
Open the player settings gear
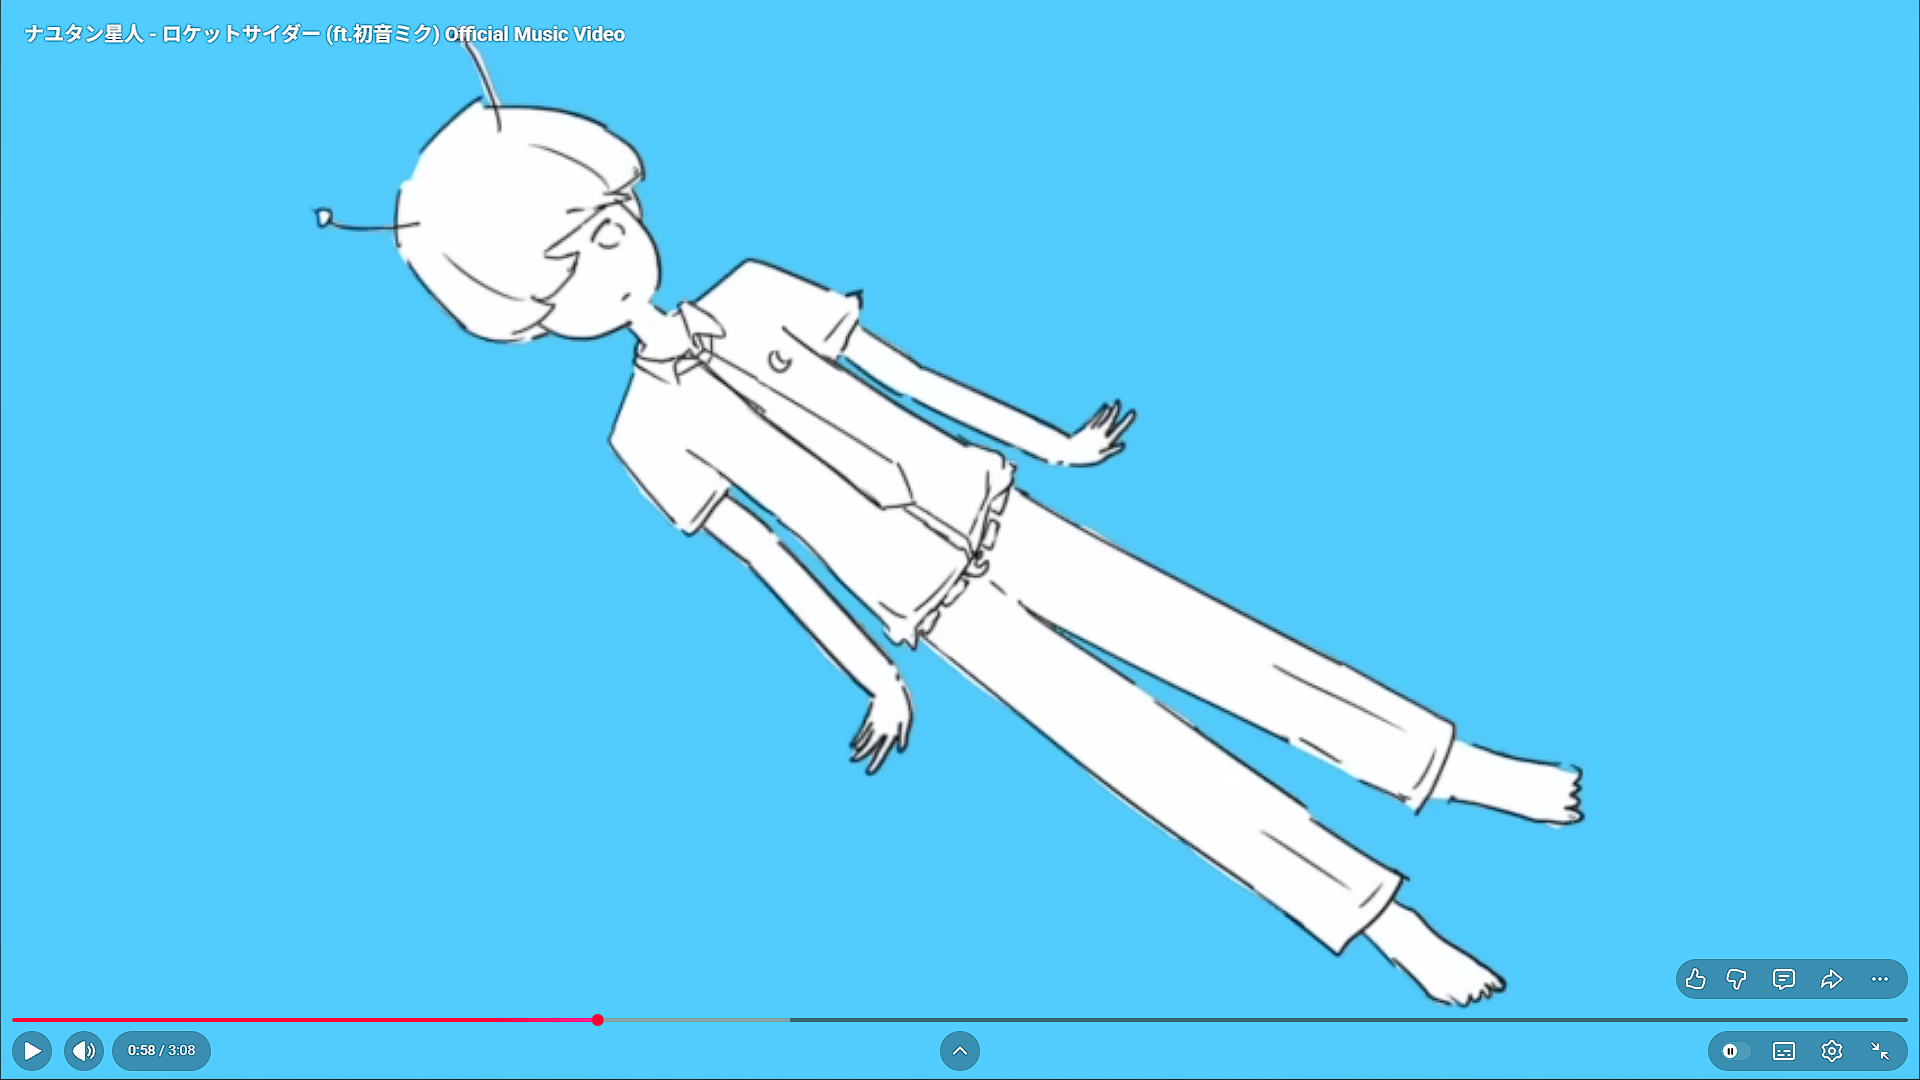(x=1832, y=1051)
